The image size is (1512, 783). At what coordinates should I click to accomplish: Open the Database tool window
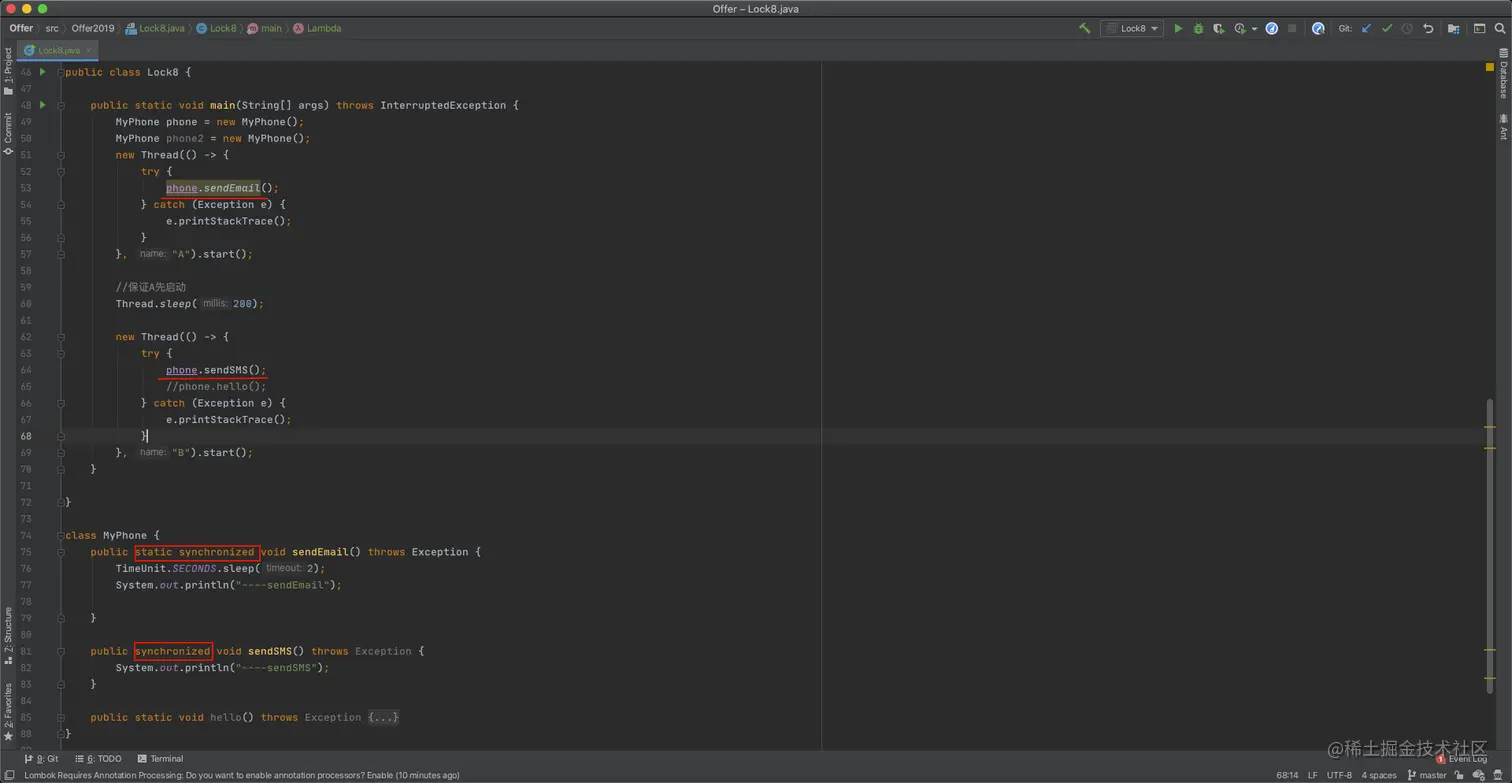point(1503,74)
